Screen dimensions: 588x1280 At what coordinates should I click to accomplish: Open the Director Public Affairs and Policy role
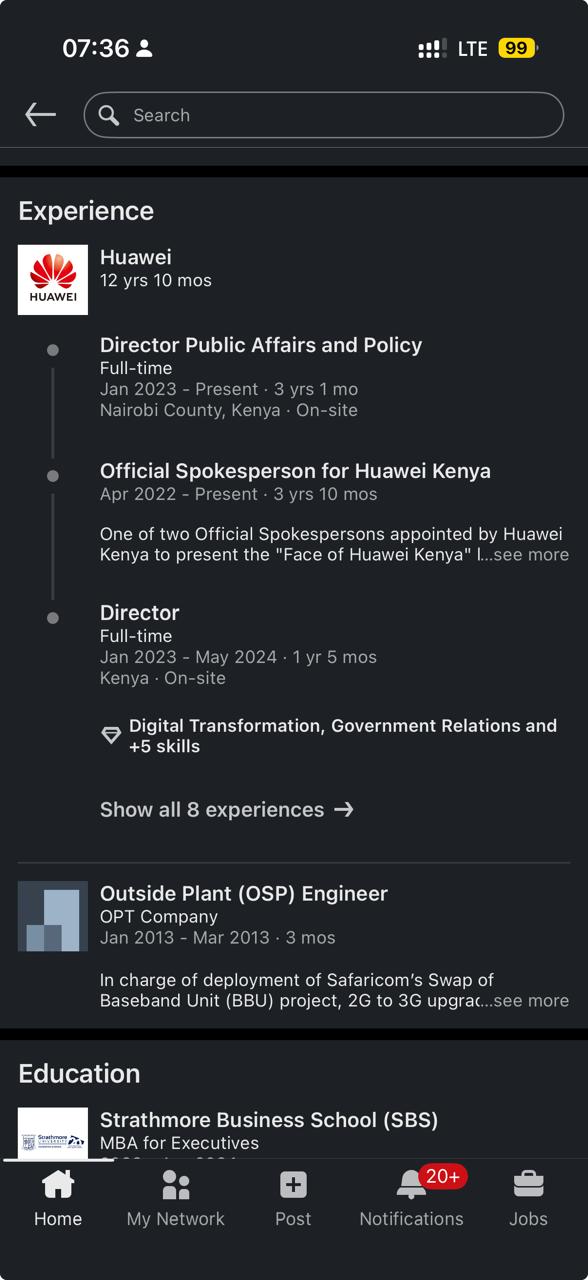(x=260, y=345)
